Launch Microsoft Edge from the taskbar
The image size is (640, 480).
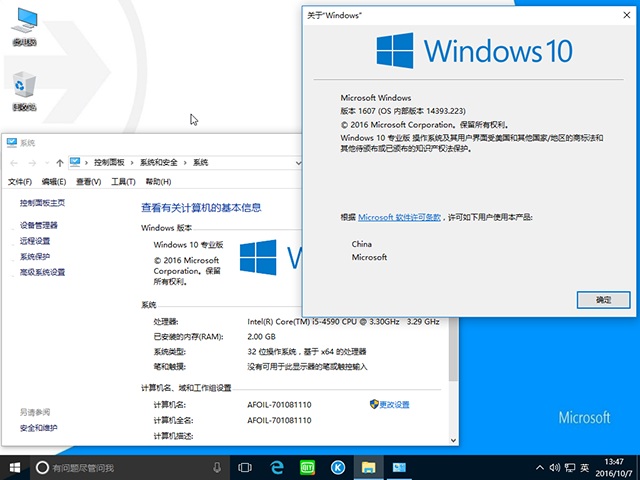coord(276,467)
